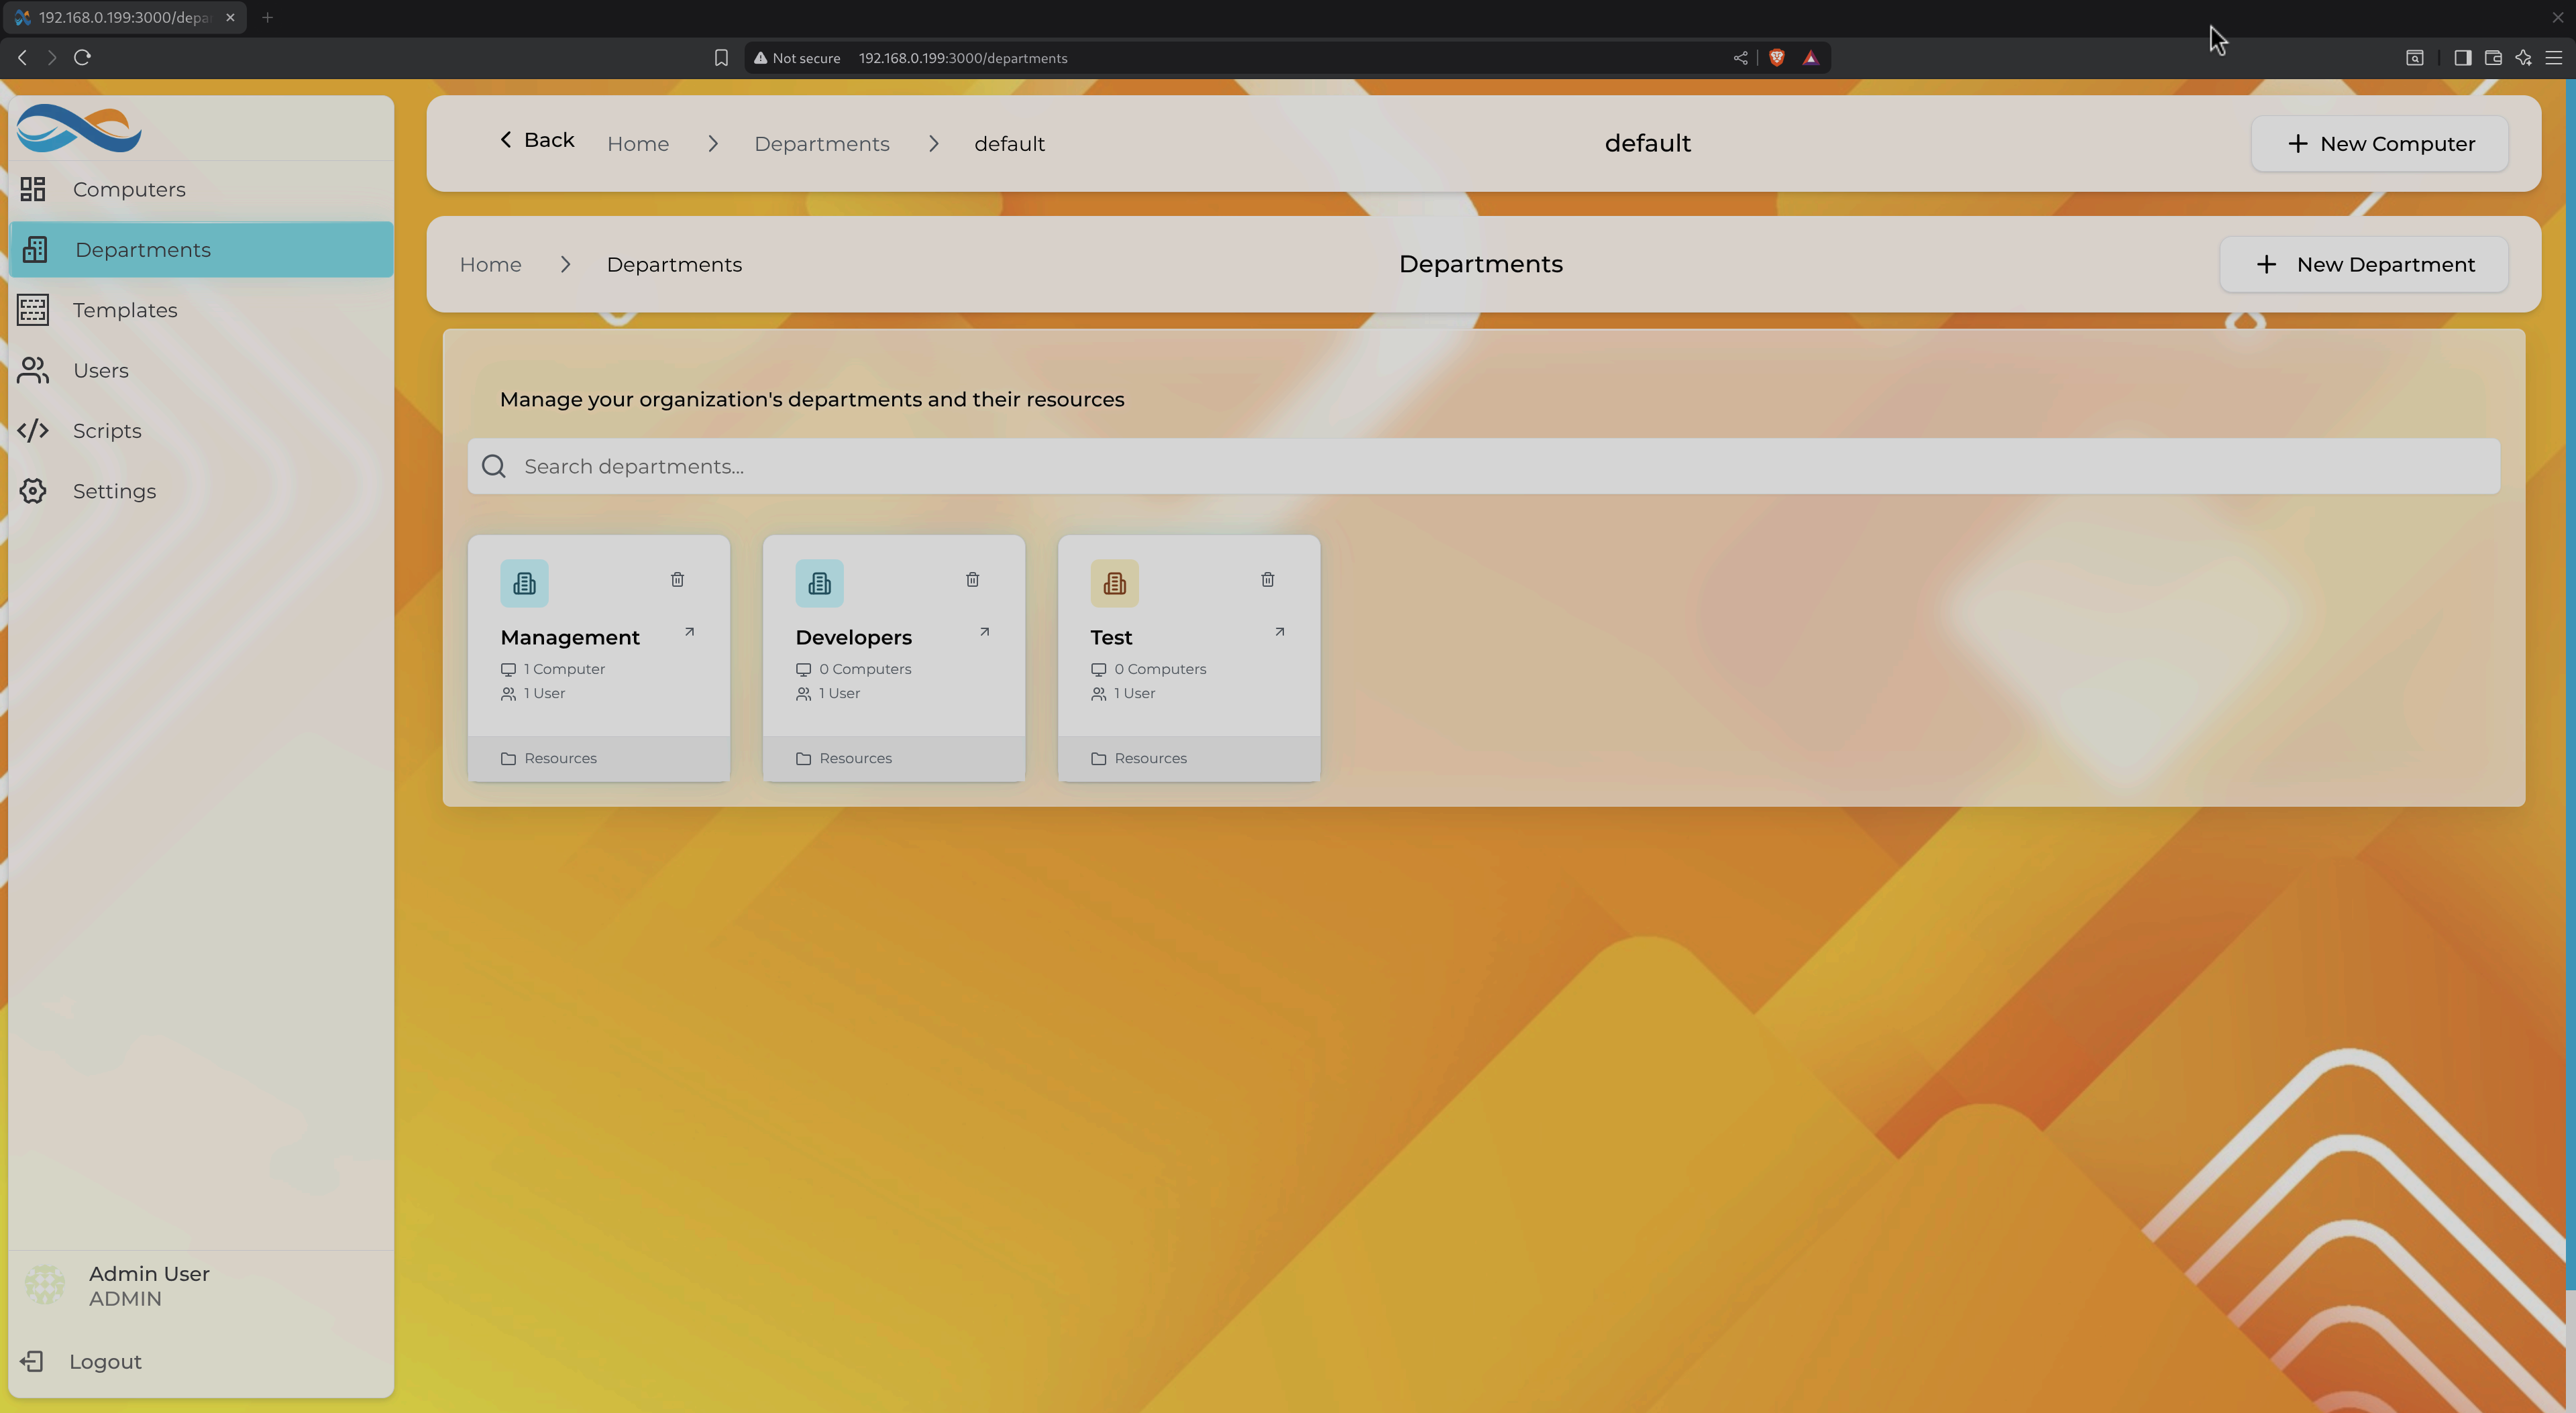2576x1413 pixels.
Task: Open Test department via arrow icon
Action: click(1279, 632)
